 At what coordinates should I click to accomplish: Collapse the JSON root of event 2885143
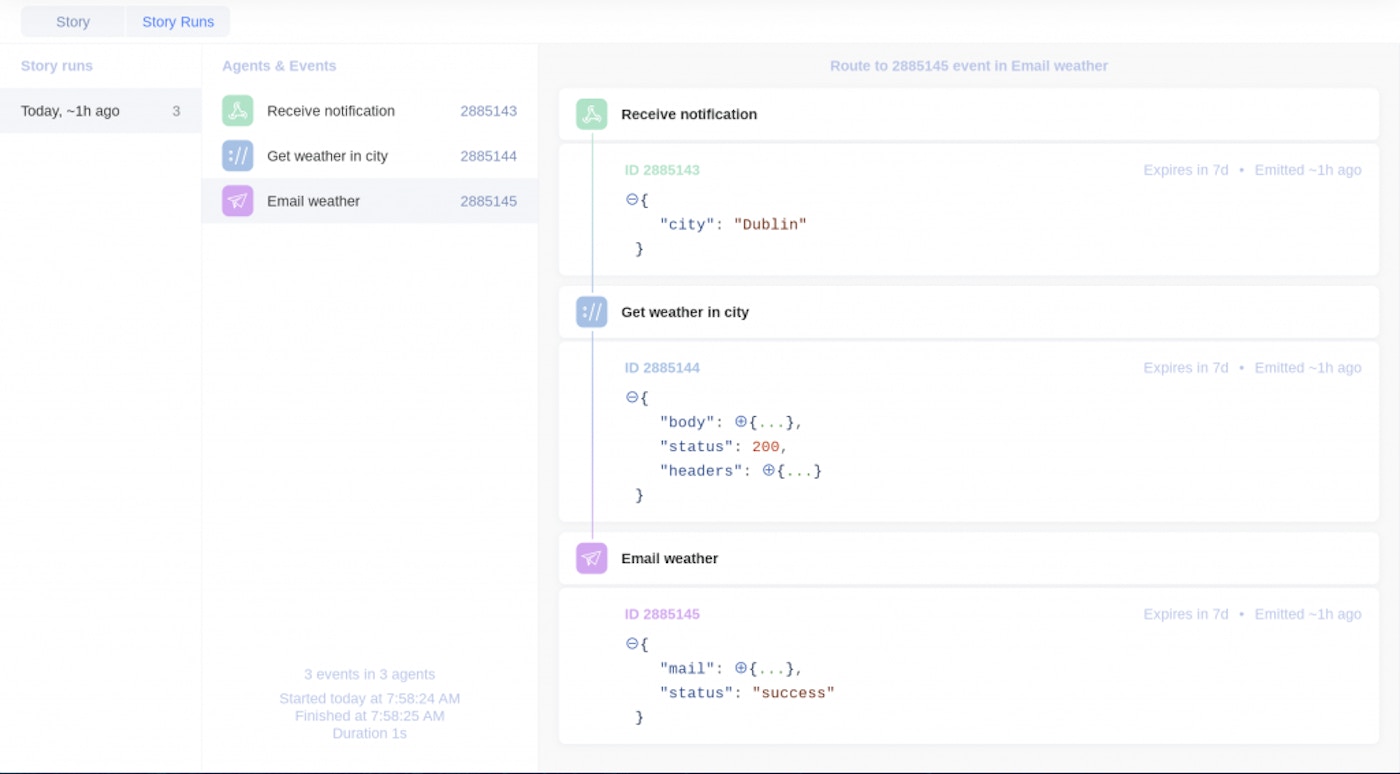tap(632, 200)
